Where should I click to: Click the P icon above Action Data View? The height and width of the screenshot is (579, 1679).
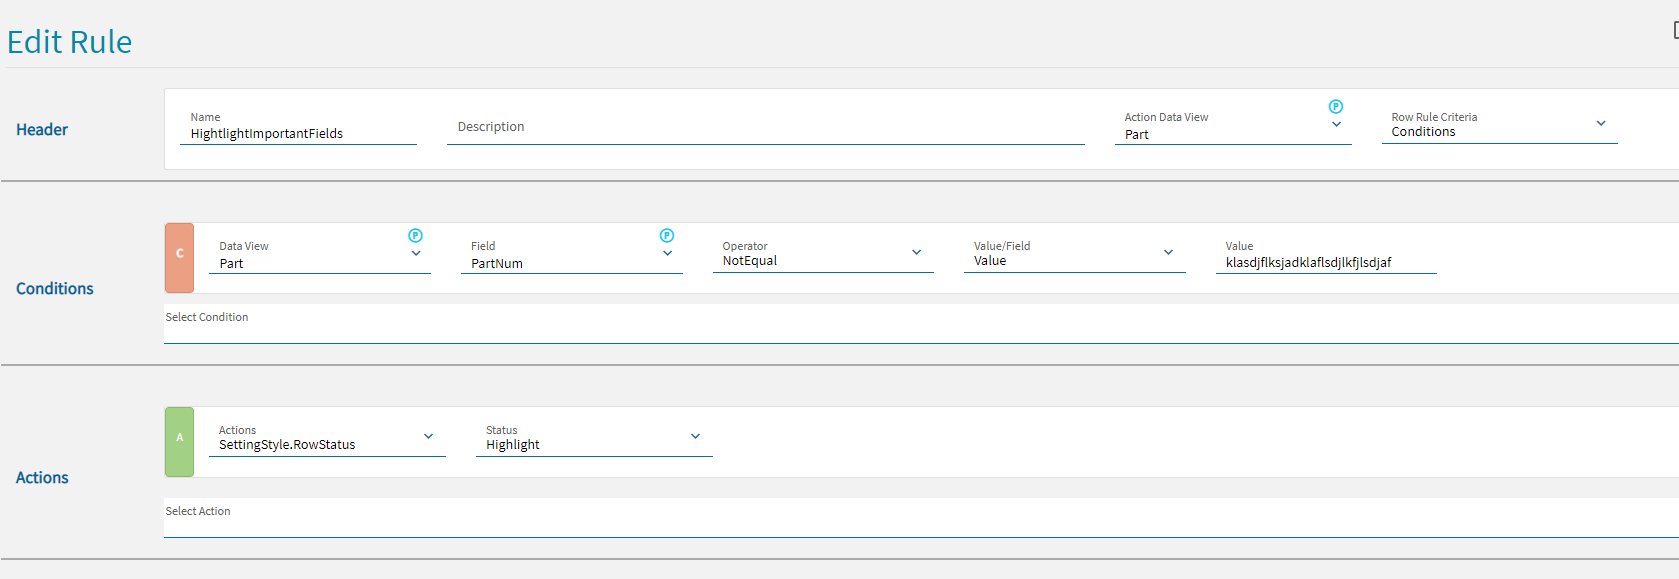click(1335, 107)
